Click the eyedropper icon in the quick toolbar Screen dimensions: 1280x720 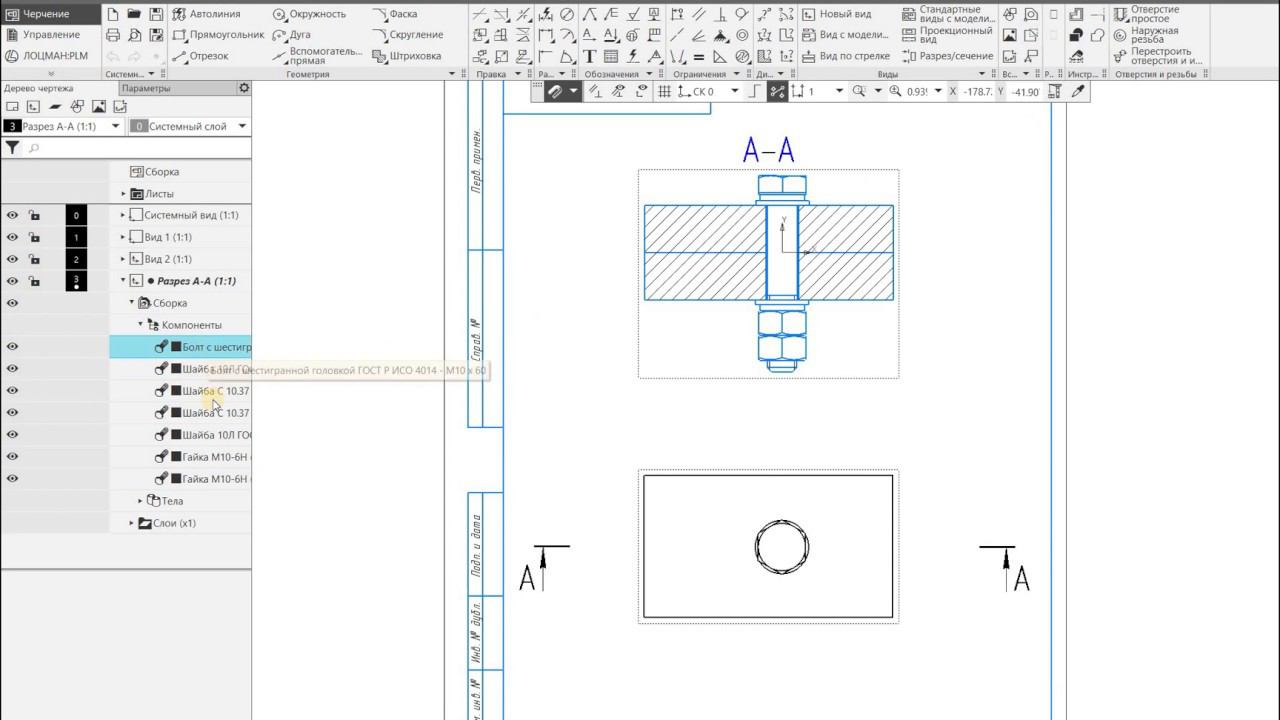[x=1078, y=91]
